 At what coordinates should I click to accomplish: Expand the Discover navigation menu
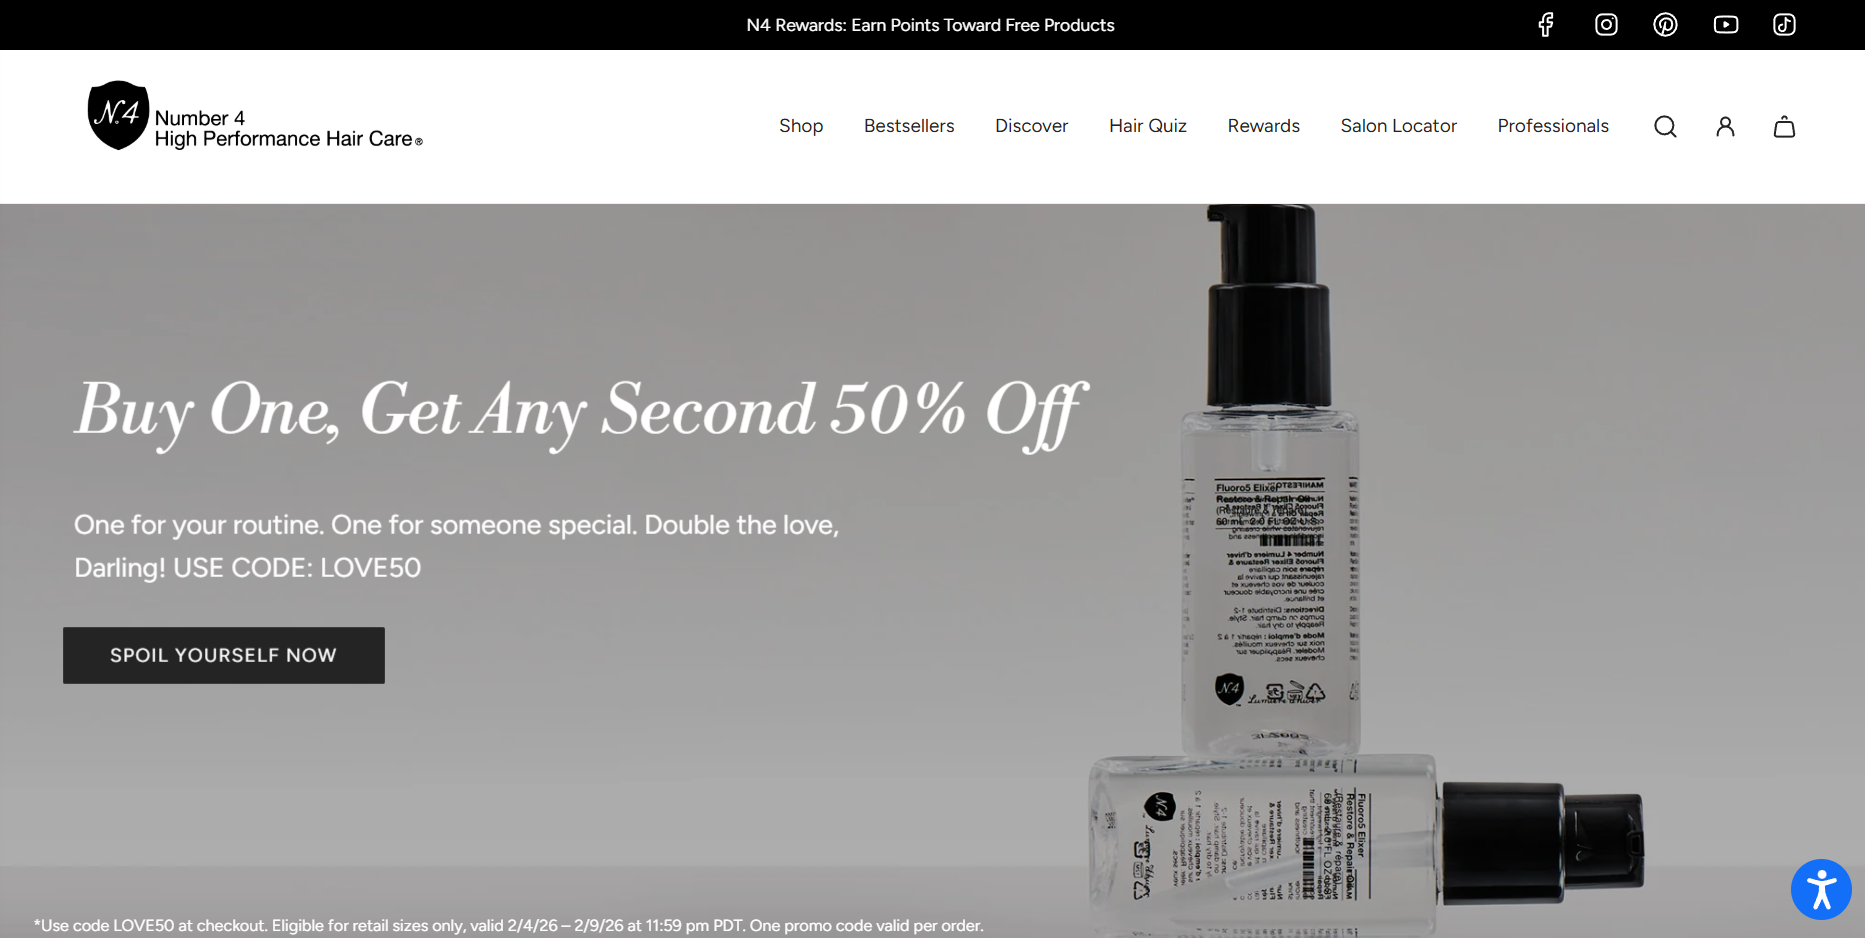coord(1031,126)
